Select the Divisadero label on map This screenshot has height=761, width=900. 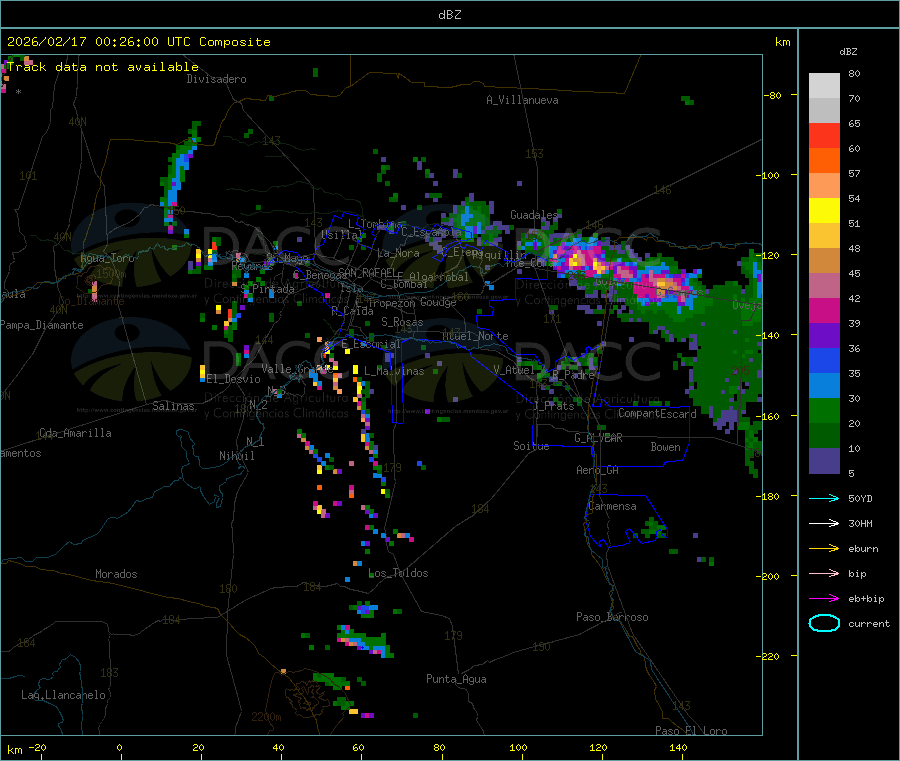pyautogui.click(x=216, y=79)
